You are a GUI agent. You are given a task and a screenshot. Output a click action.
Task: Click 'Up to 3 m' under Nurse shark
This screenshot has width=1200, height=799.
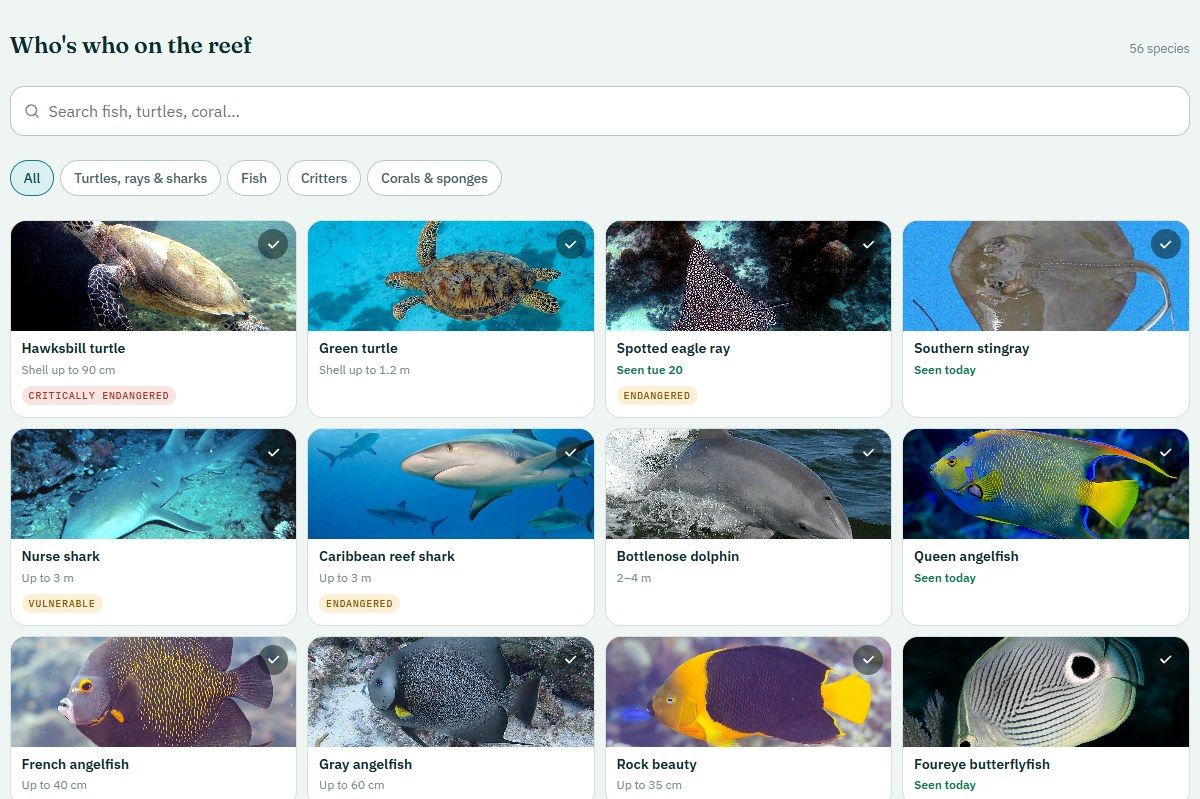[48, 578]
